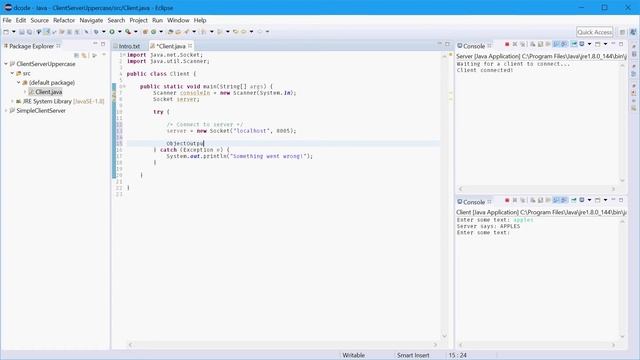Click the Save All toolbar icon
Image resolution: width=640 pixels, height=360 pixels.
coord(29,31)
